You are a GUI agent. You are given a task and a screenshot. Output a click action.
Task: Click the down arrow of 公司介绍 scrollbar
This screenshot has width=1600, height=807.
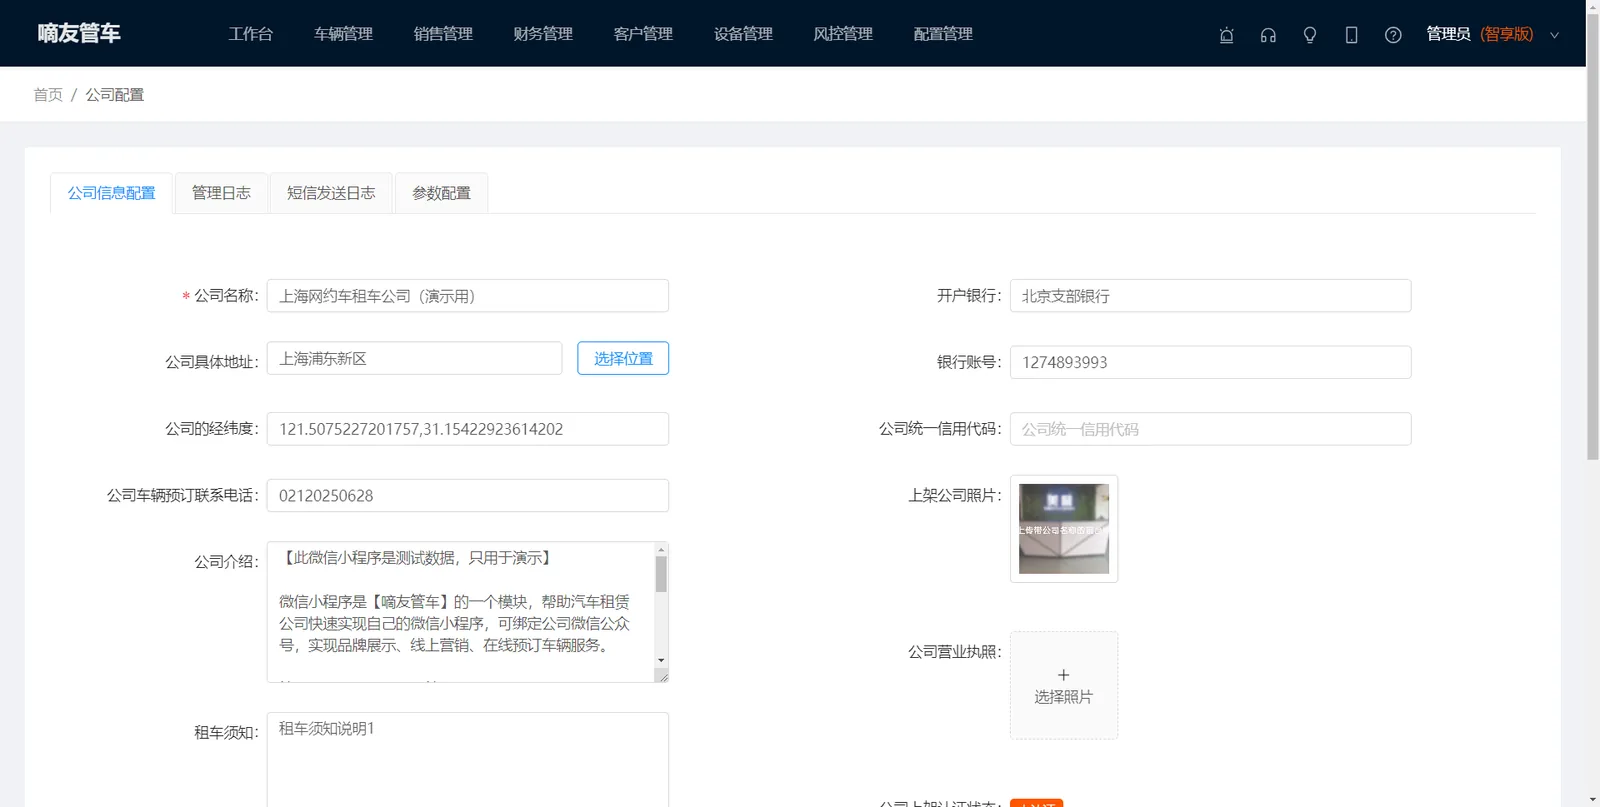tap(661, 660)
